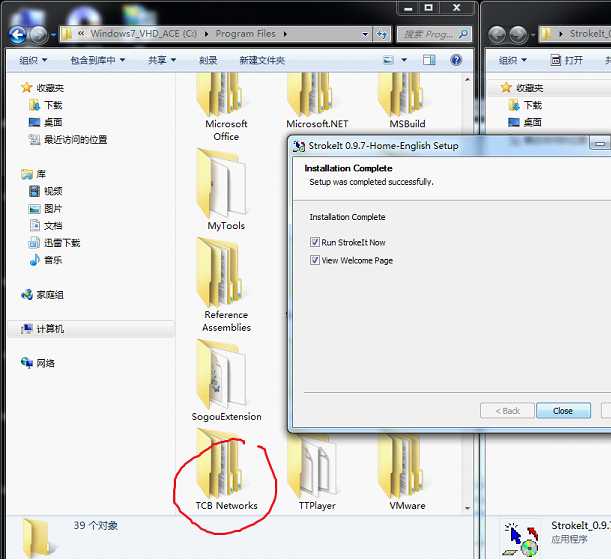Click the StrokeIt Setup title bar icon
The height and width of the screenshot is (560, 611).
[x=299, y=146]
